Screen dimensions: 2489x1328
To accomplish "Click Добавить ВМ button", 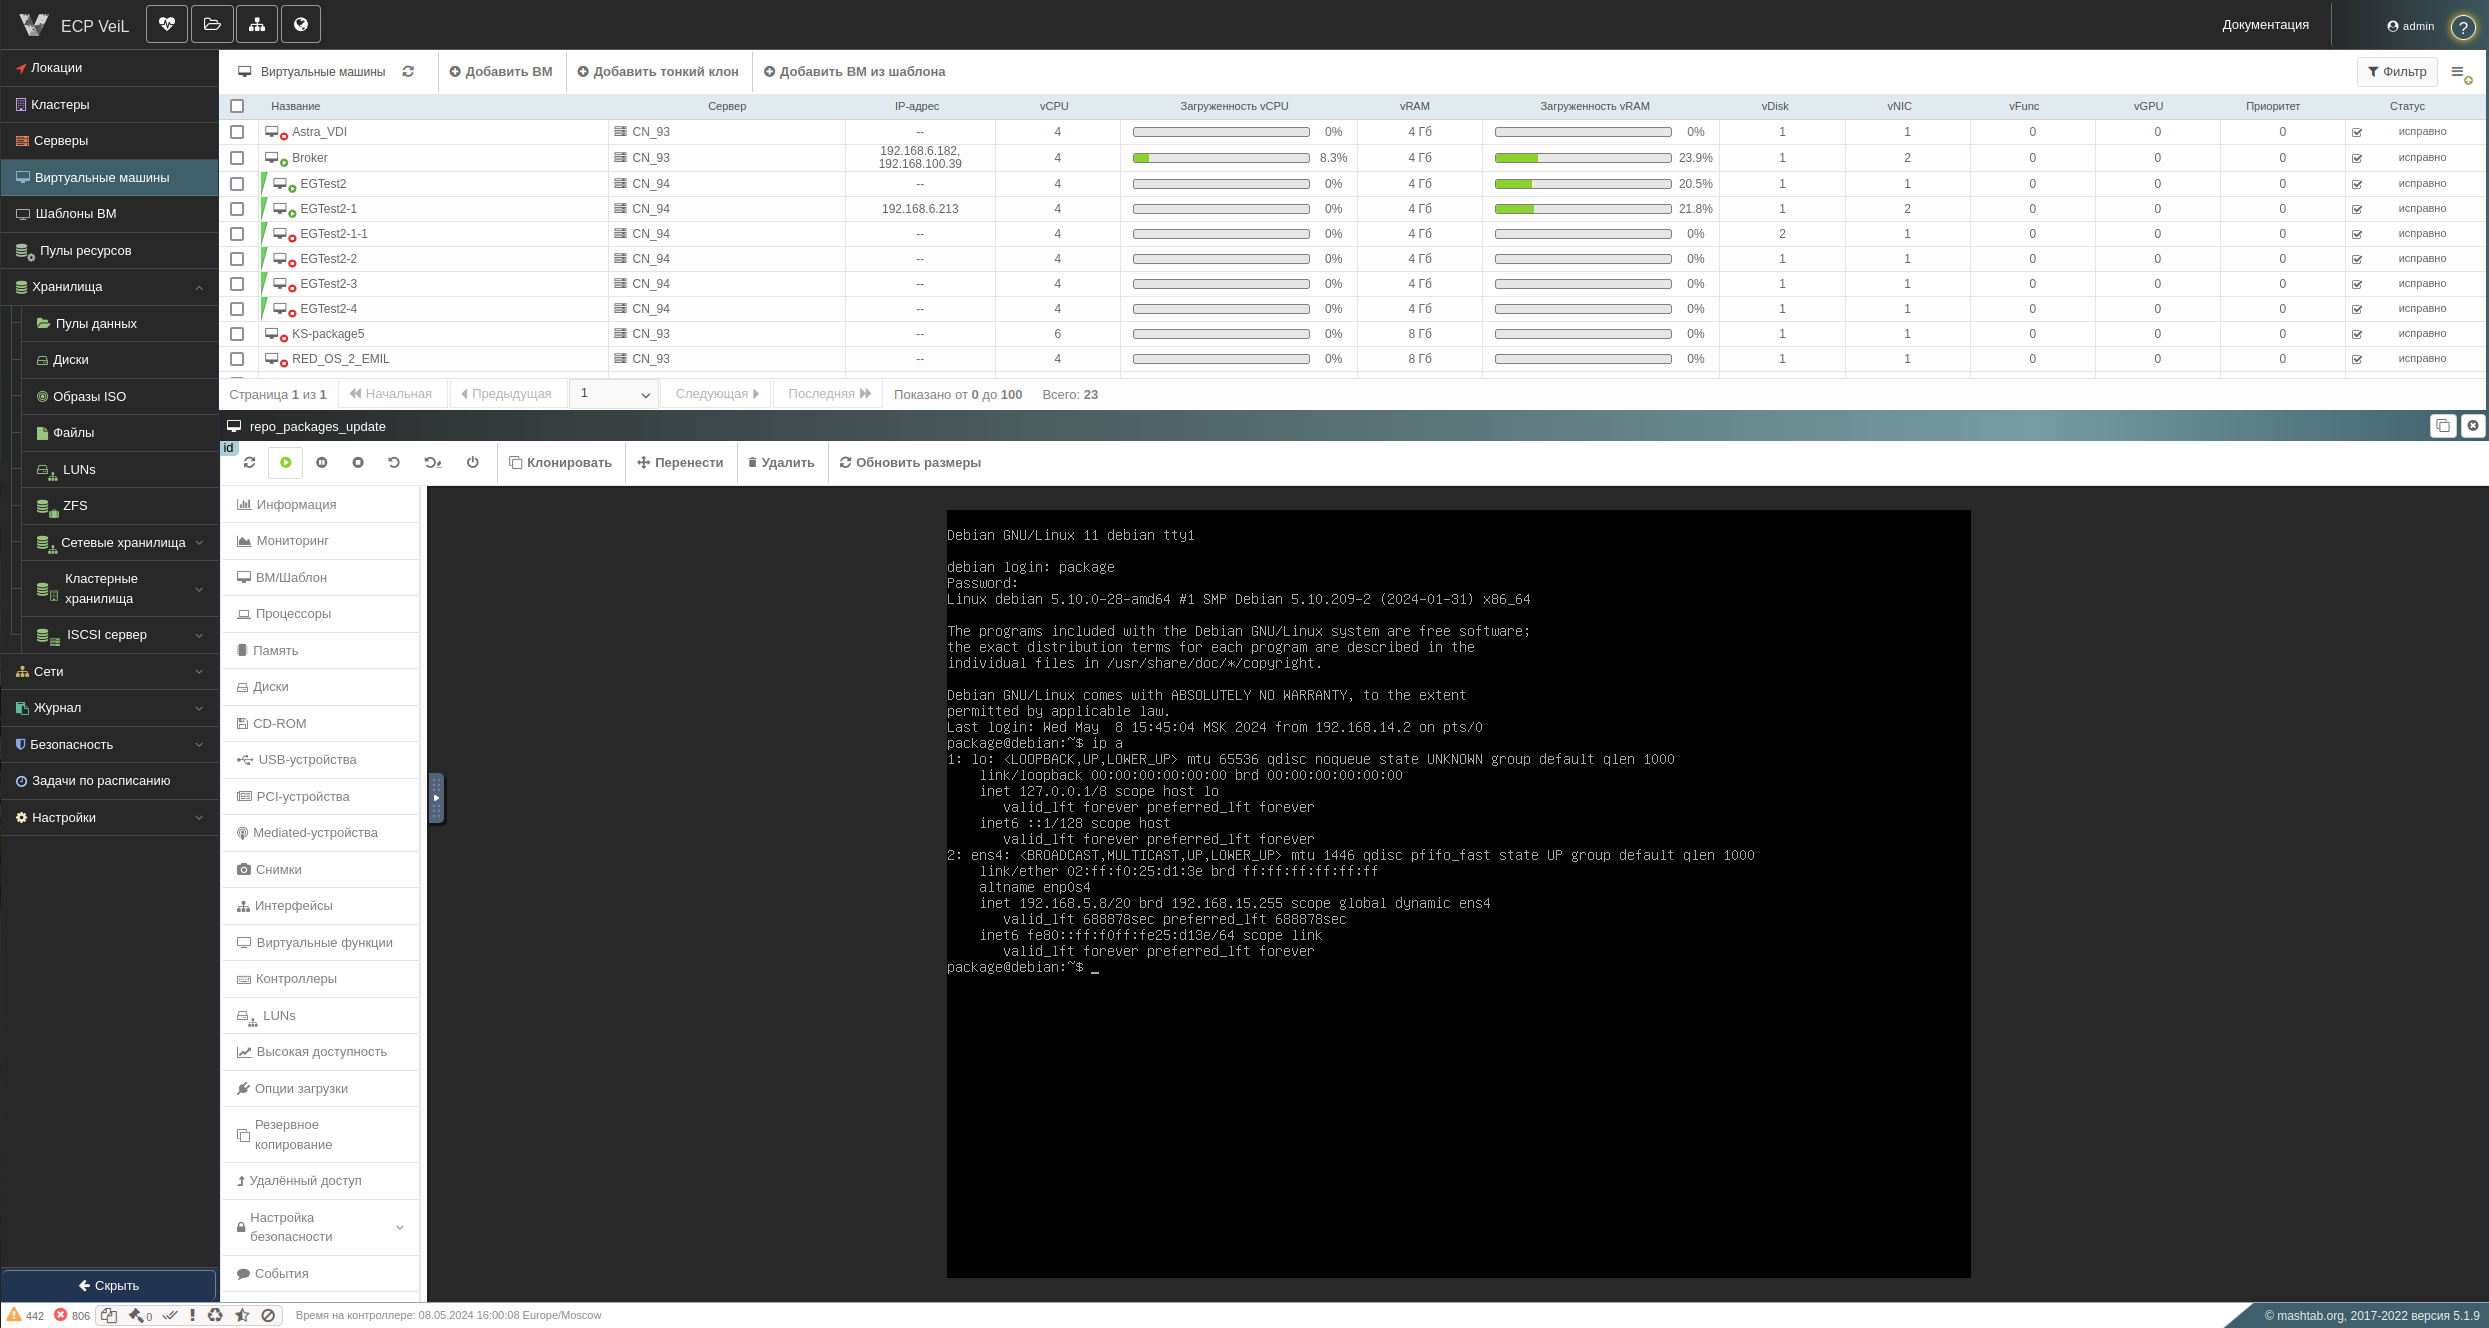I will (x=501, y=72).
